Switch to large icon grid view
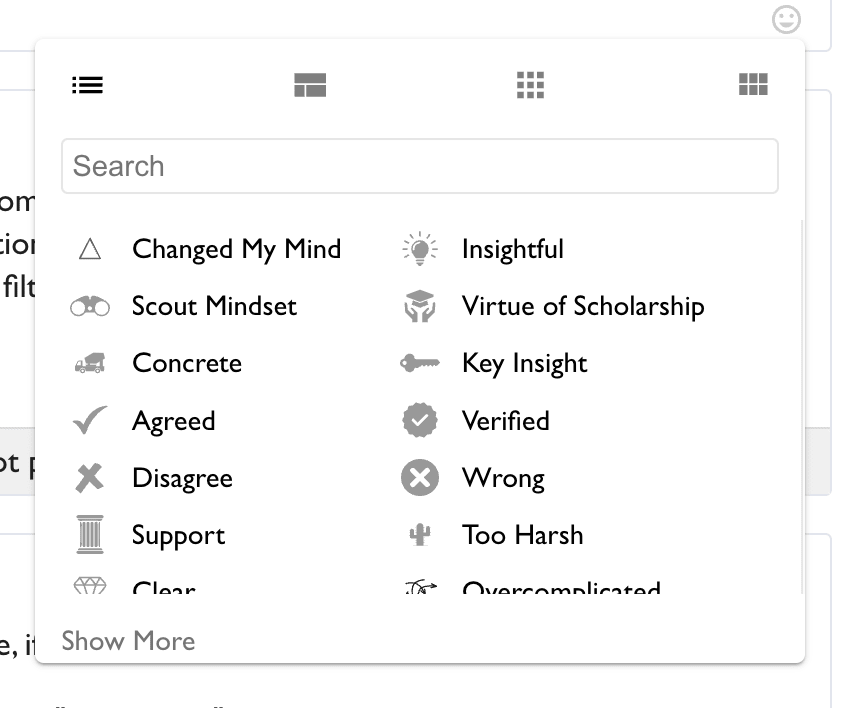This screenshot has width=860, height=708. coord(753,85)
